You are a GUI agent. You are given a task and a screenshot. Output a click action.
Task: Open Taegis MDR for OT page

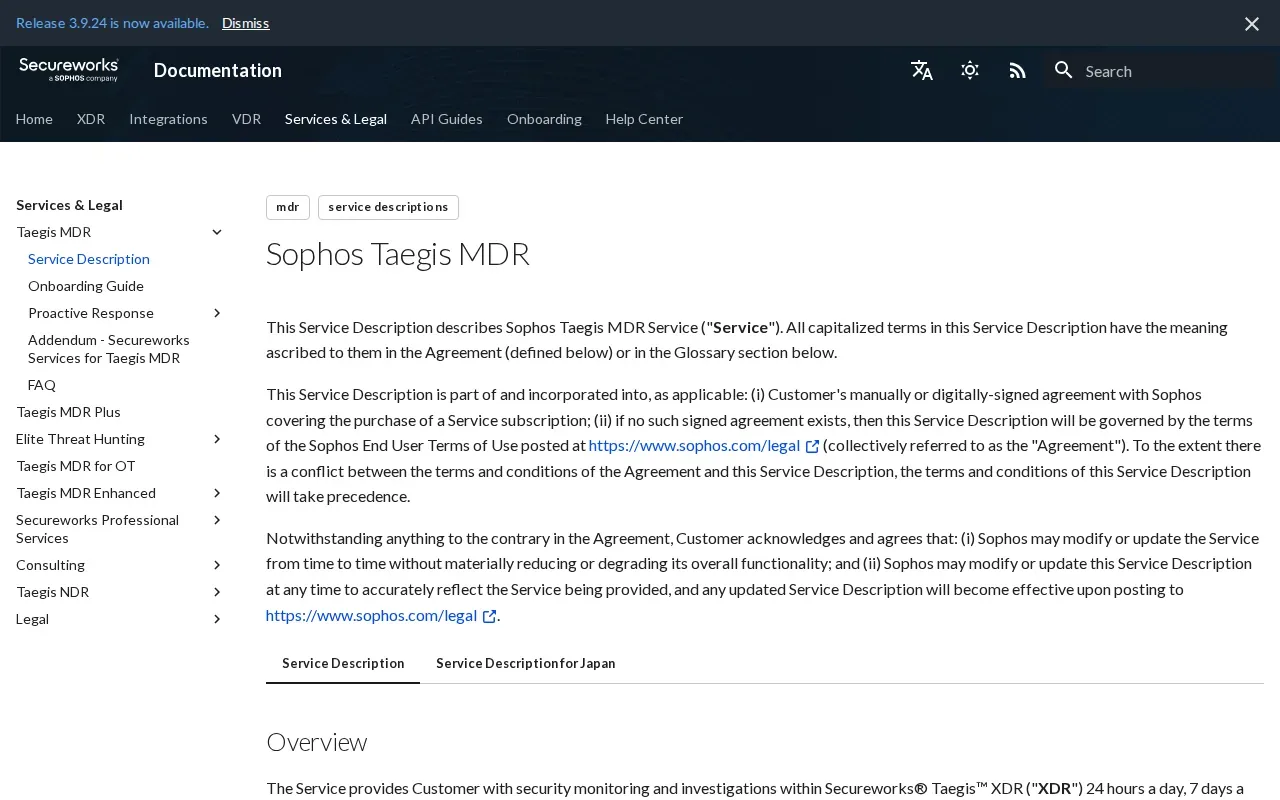(76, 466)
